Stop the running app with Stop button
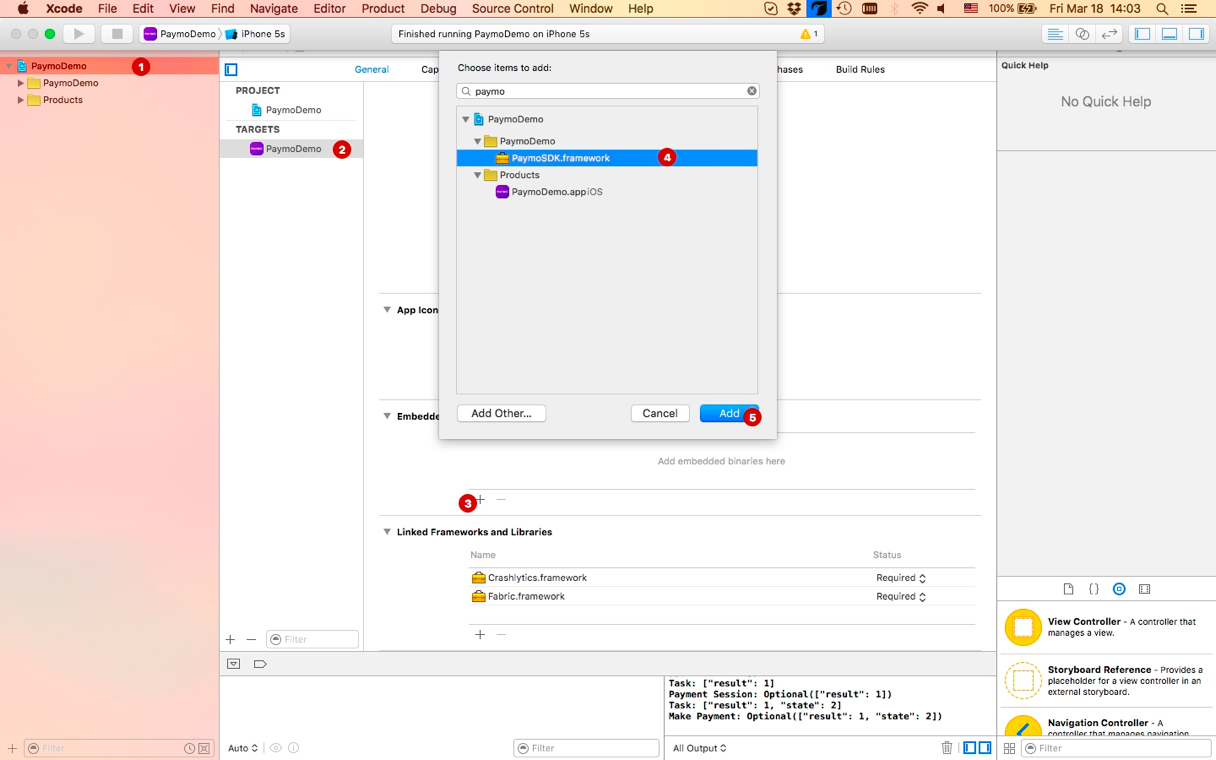 pos(117,34)
